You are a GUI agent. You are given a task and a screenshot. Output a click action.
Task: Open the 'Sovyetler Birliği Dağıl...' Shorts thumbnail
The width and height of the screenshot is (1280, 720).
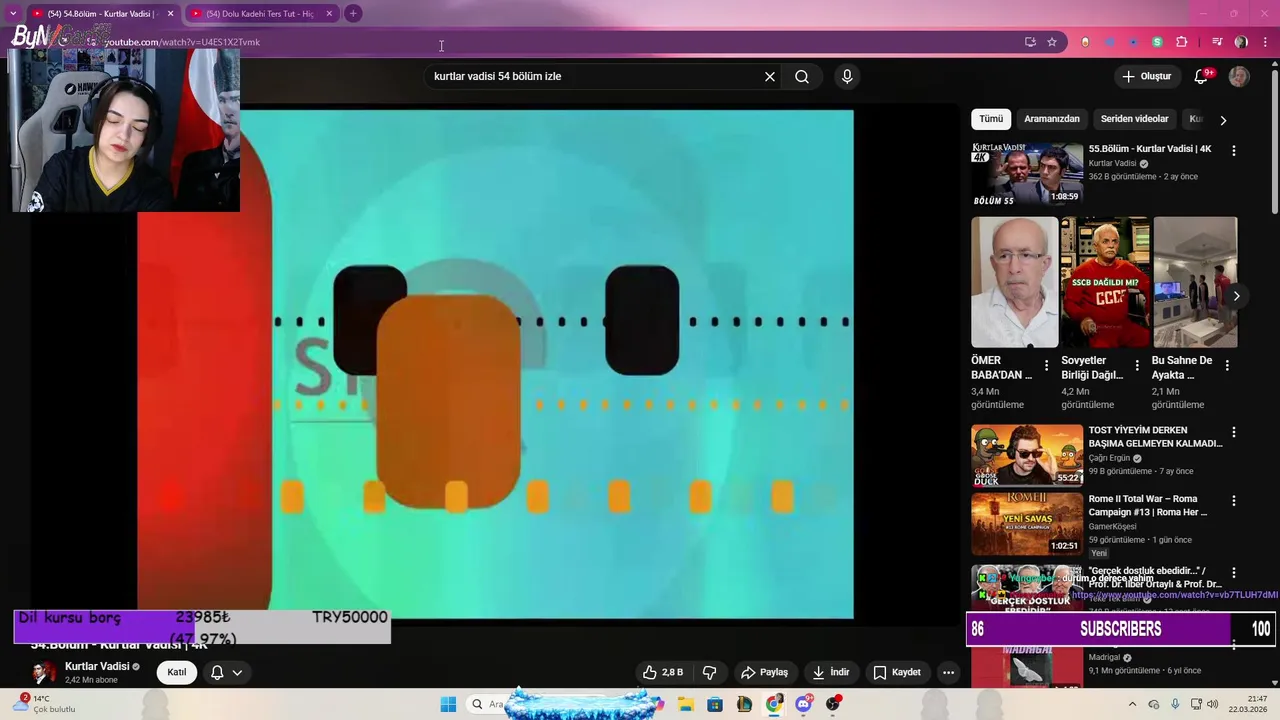click(1105, 282)
